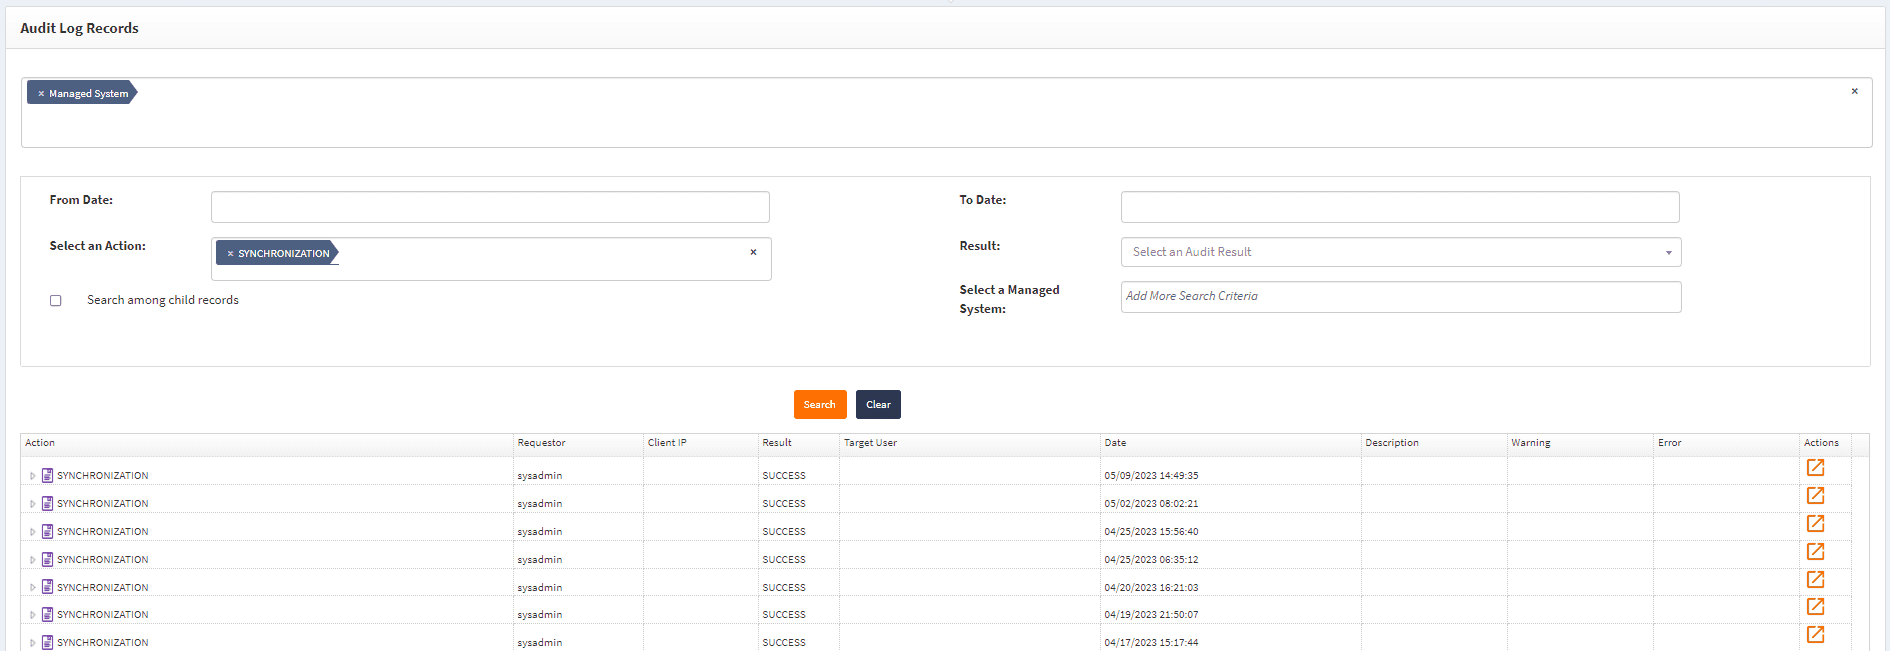1890x651 pixels.
Task: Remove the Managed System filter tag
Action: [x=41, y=94]
